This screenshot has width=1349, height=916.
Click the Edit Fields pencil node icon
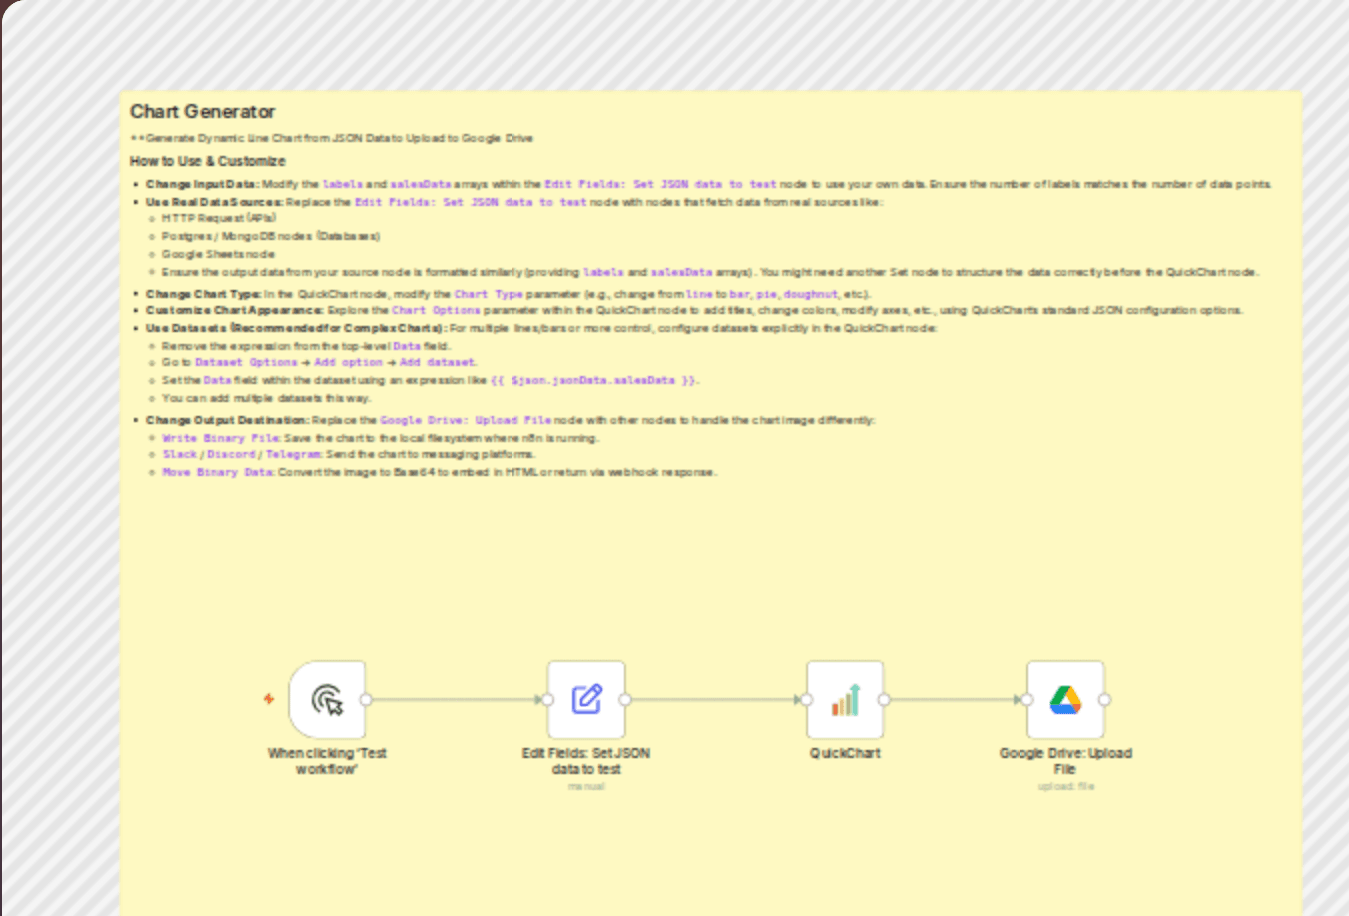(586, 699)
